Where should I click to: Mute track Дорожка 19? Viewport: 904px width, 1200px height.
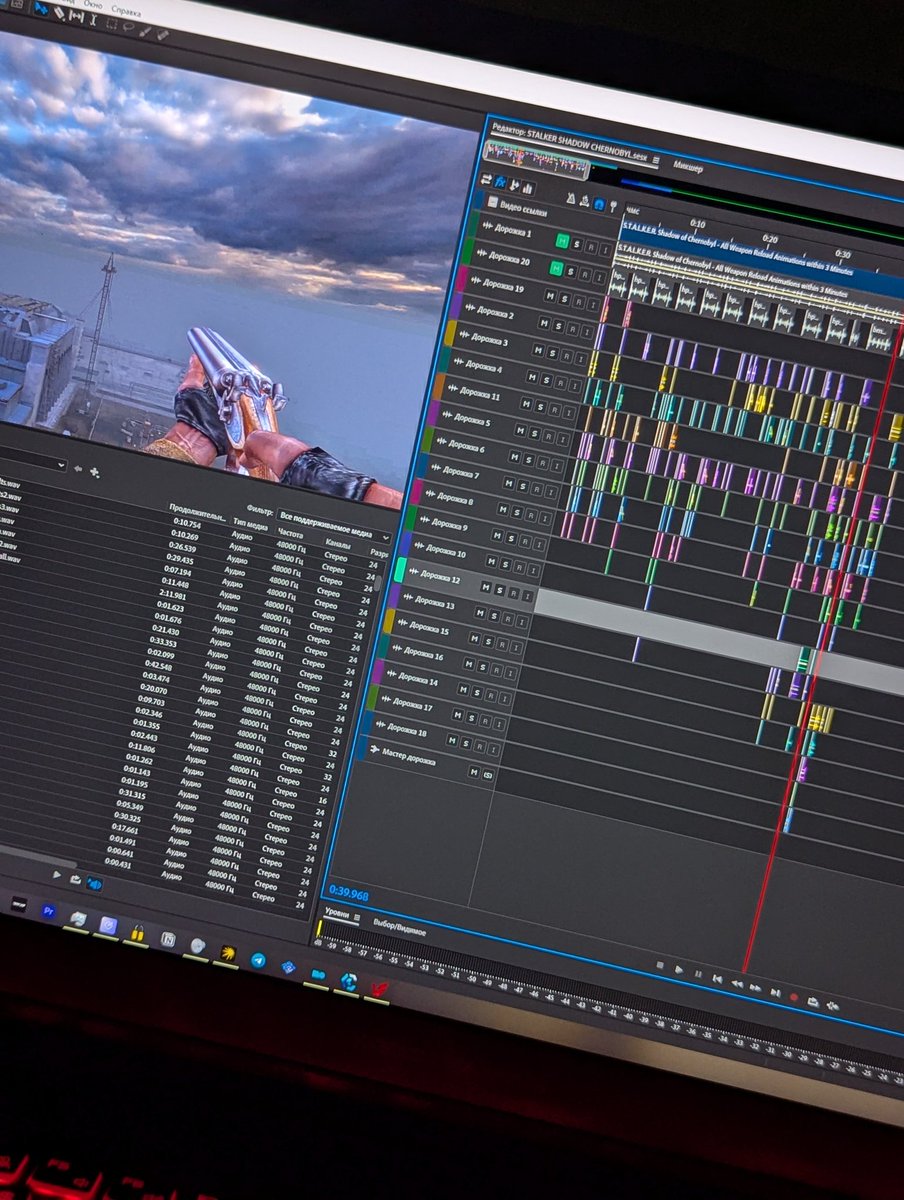(x=550, y=297)
